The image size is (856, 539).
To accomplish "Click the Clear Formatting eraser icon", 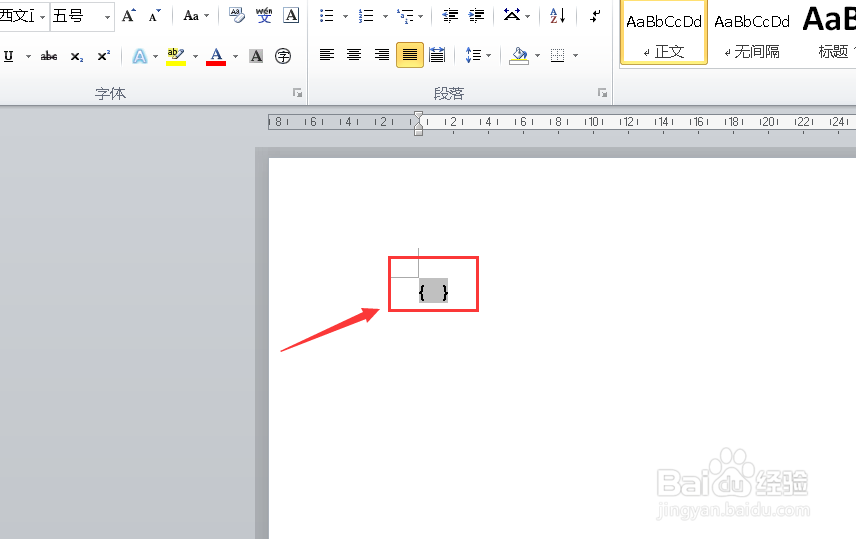I will point(236,15).
